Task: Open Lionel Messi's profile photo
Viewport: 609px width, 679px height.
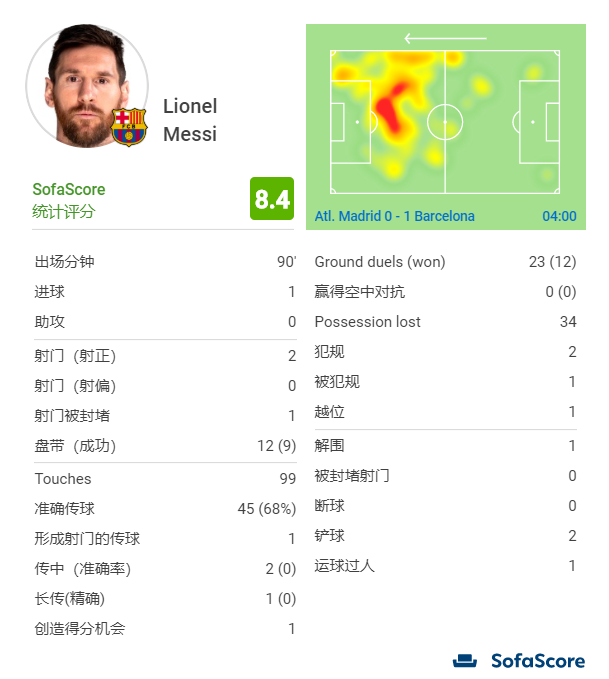Action: tap(87, 86)
